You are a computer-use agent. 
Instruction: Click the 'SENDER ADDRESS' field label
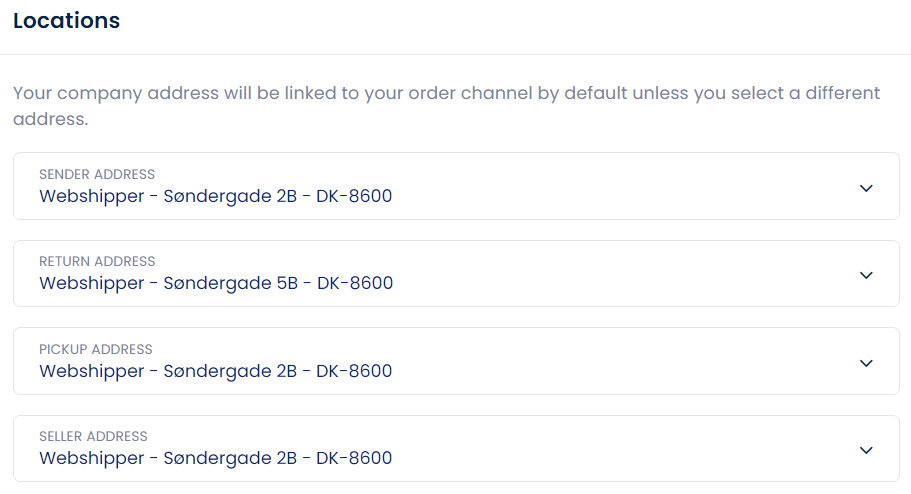tap(97, 174)
